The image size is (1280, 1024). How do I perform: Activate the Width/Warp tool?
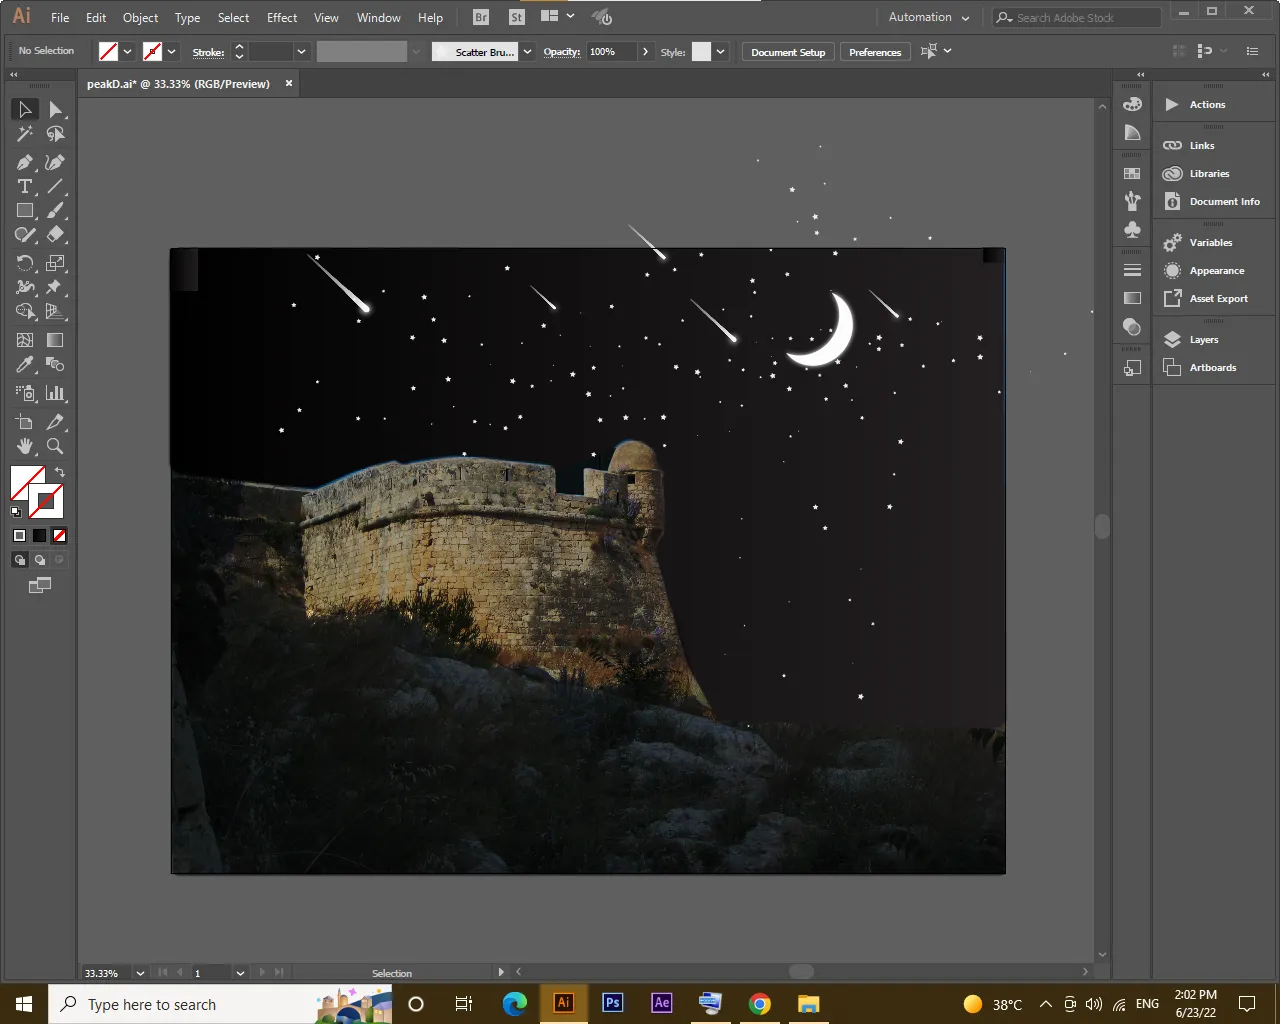[25, 287]
